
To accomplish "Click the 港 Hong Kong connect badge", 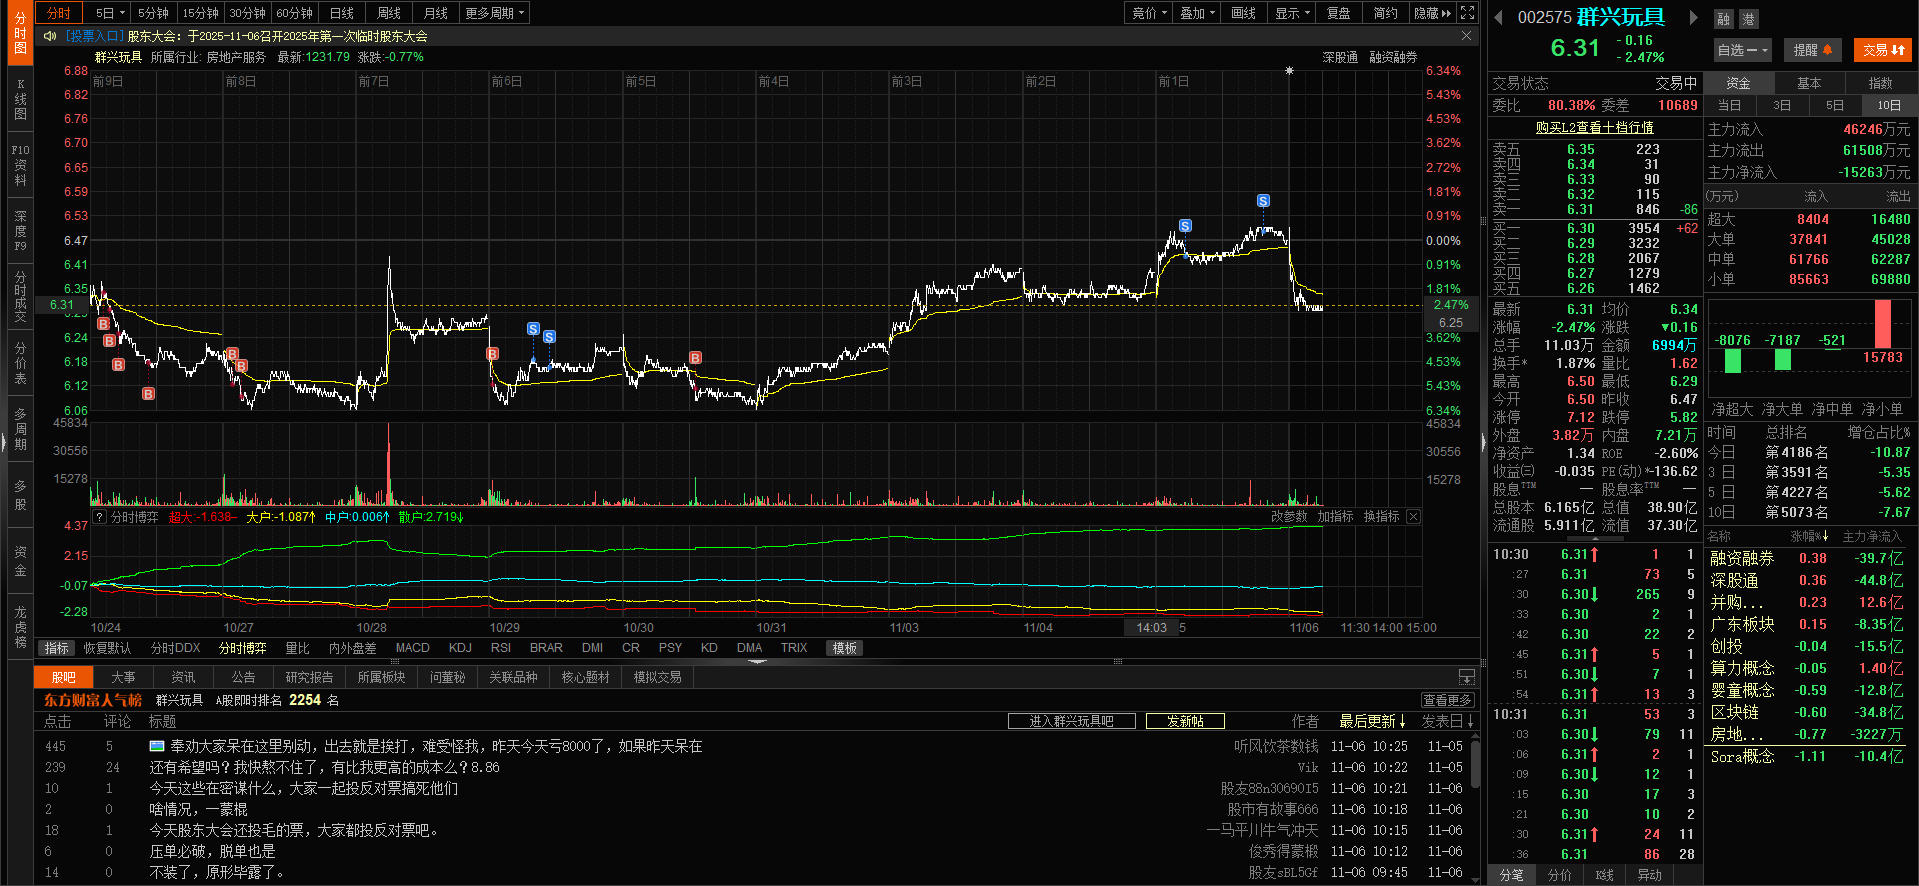I will click(x=1748, y=19).
